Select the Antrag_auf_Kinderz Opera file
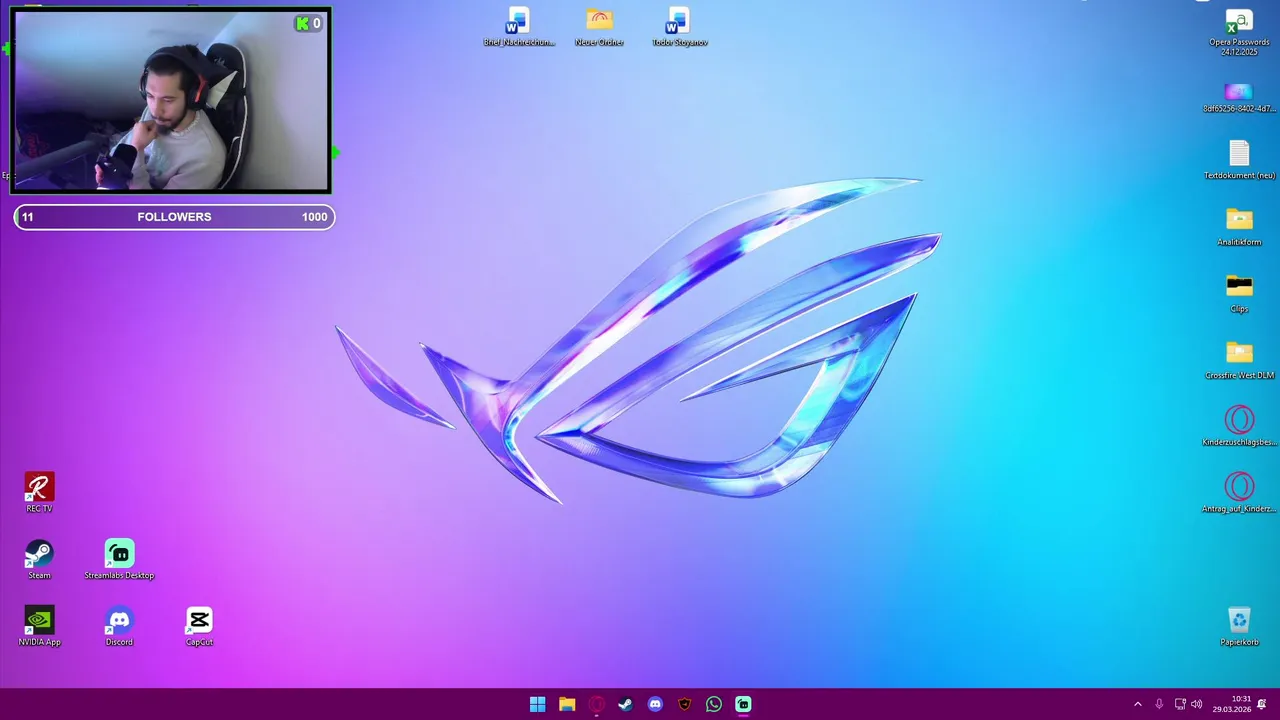 1239,493
